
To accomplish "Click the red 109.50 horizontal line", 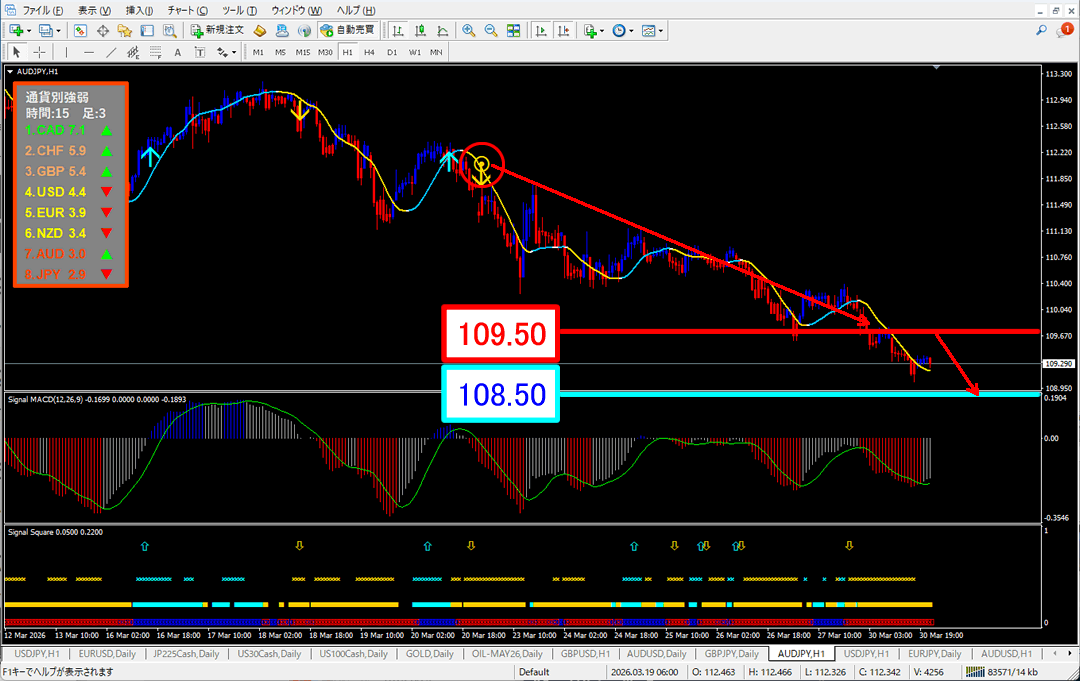I will click(x=750, y=331).
